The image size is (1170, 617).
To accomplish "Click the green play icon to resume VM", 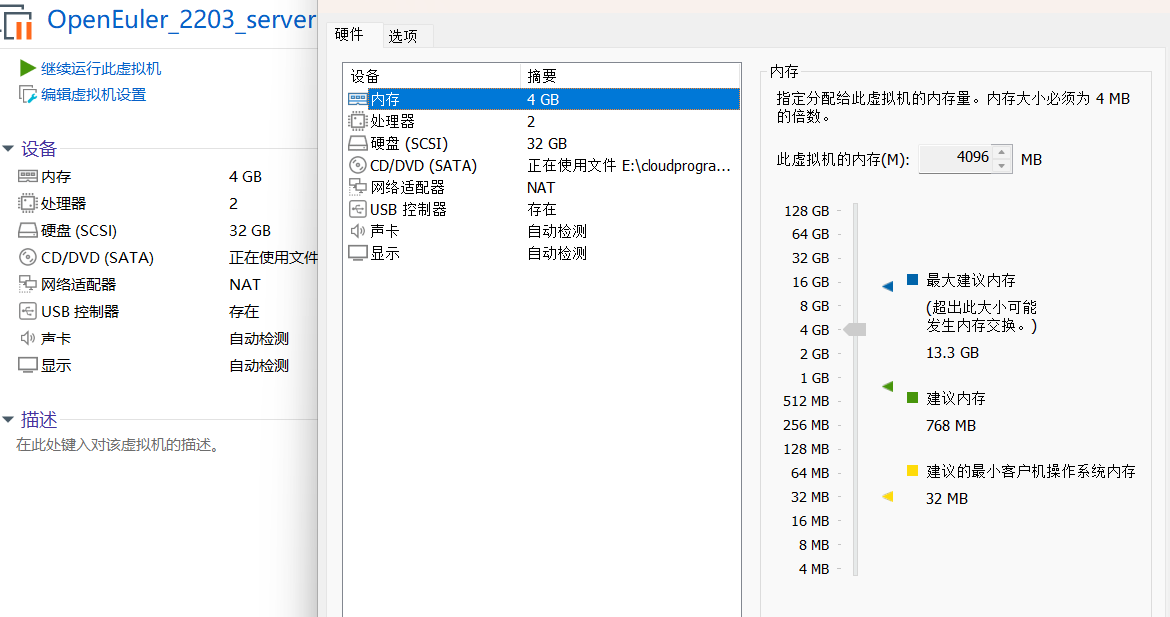I will (28, 69).
